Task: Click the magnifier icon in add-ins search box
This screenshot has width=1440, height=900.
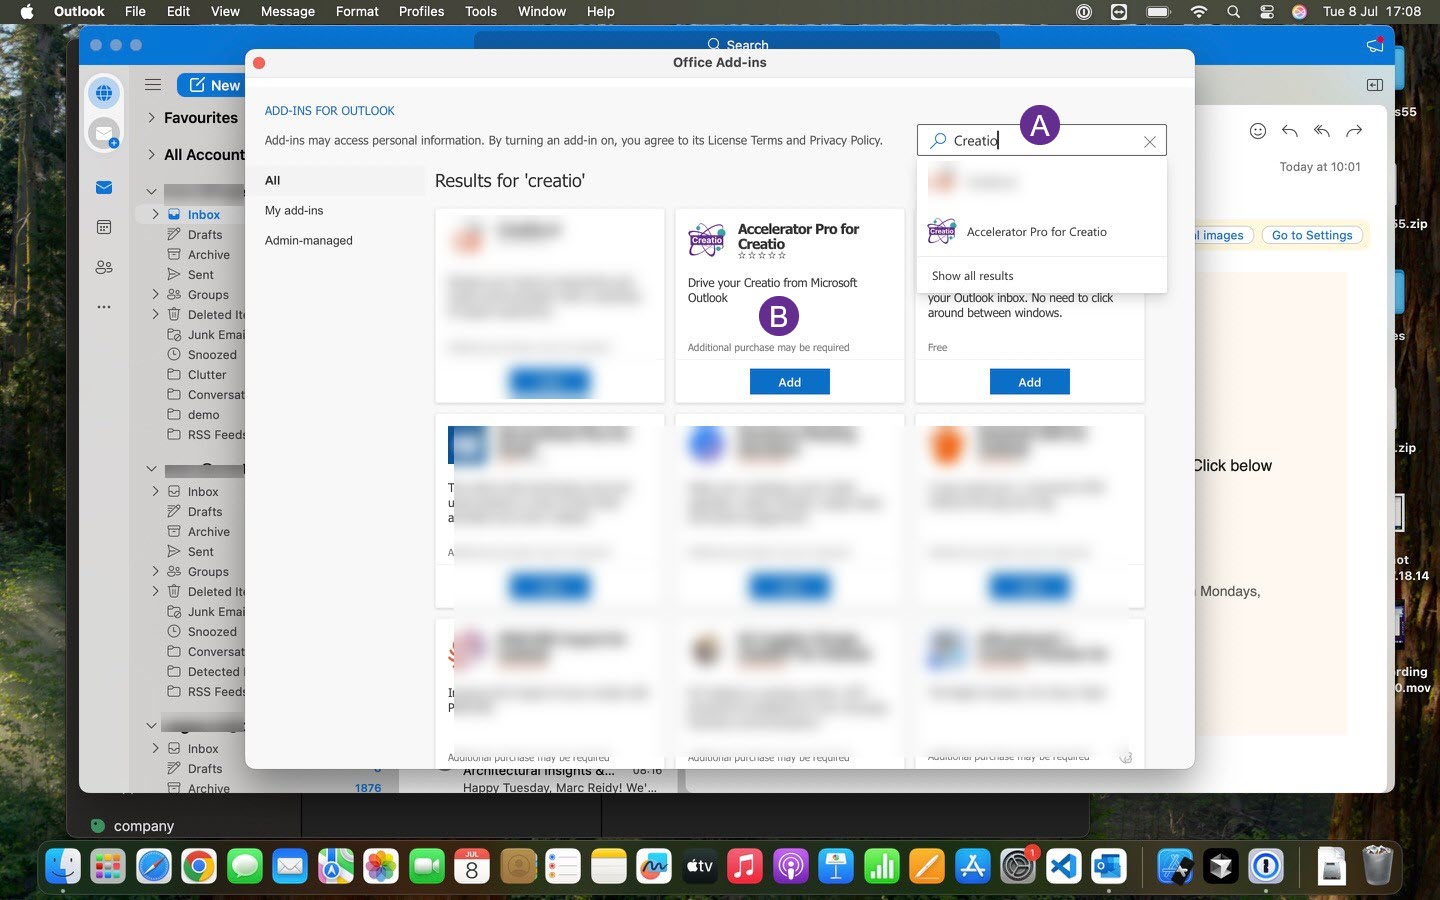Action: [x=938, y=141]
